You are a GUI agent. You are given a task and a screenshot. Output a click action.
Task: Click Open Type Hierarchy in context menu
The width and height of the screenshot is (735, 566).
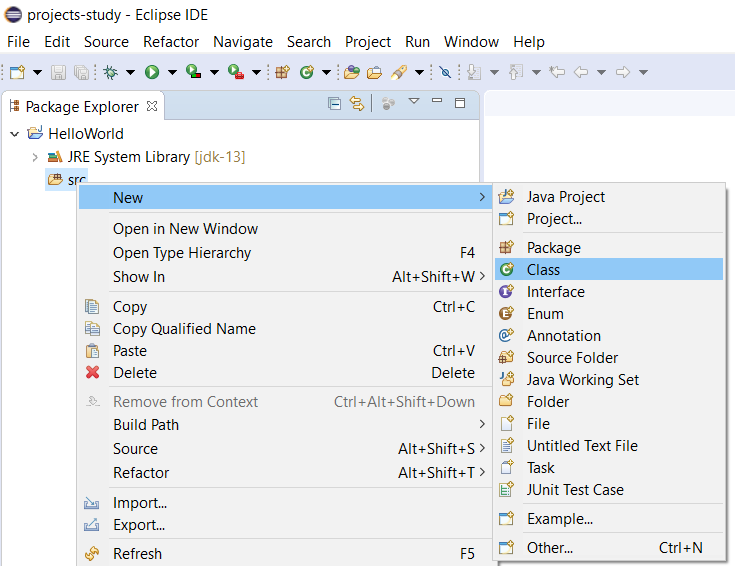pyautogui.click(x=285, y=253)
